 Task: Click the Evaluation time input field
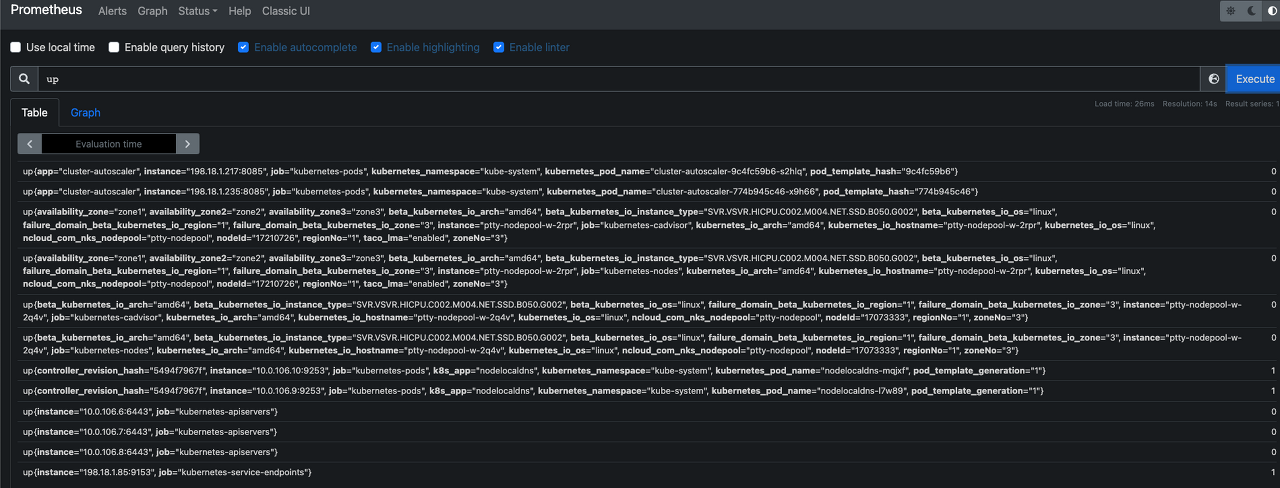coord(109,144)
